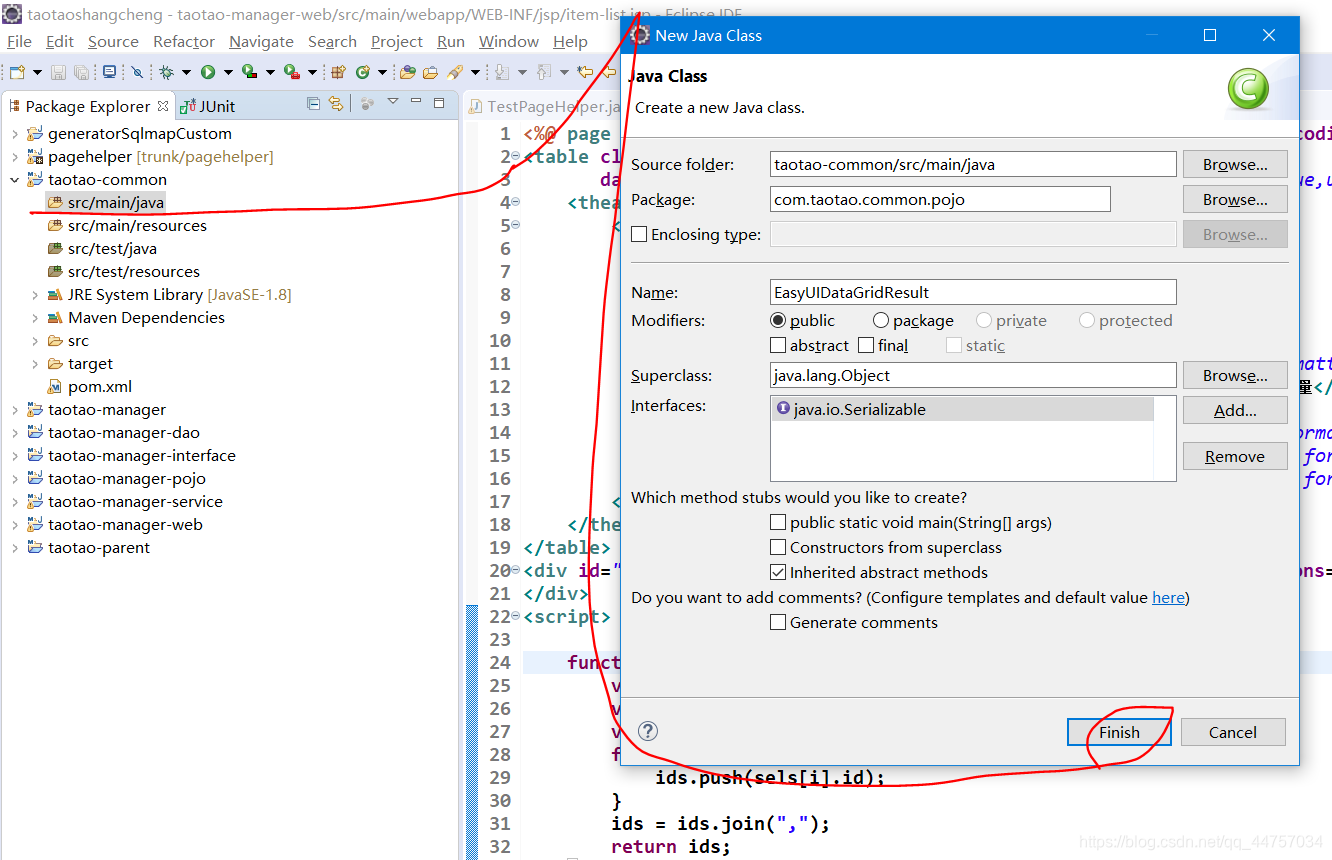1332x860 pixels.
Task: Open the Source menu
Action: click(x=113, y=41)
